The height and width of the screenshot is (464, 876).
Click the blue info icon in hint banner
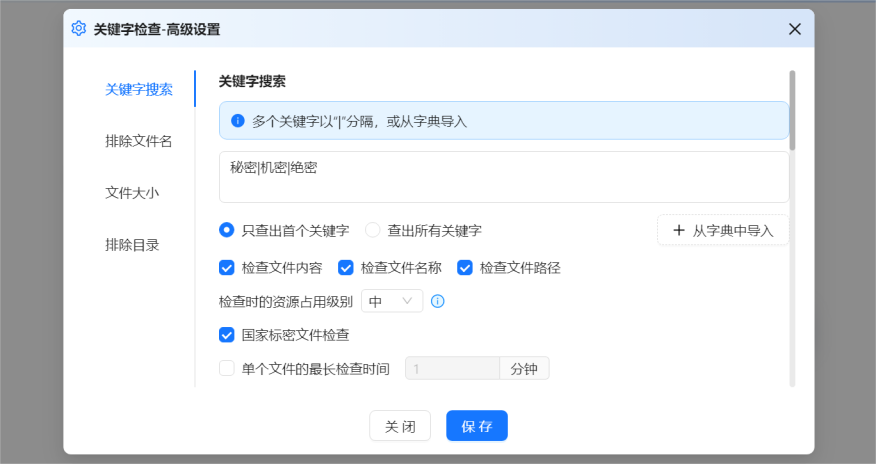(x=238, y=120)
